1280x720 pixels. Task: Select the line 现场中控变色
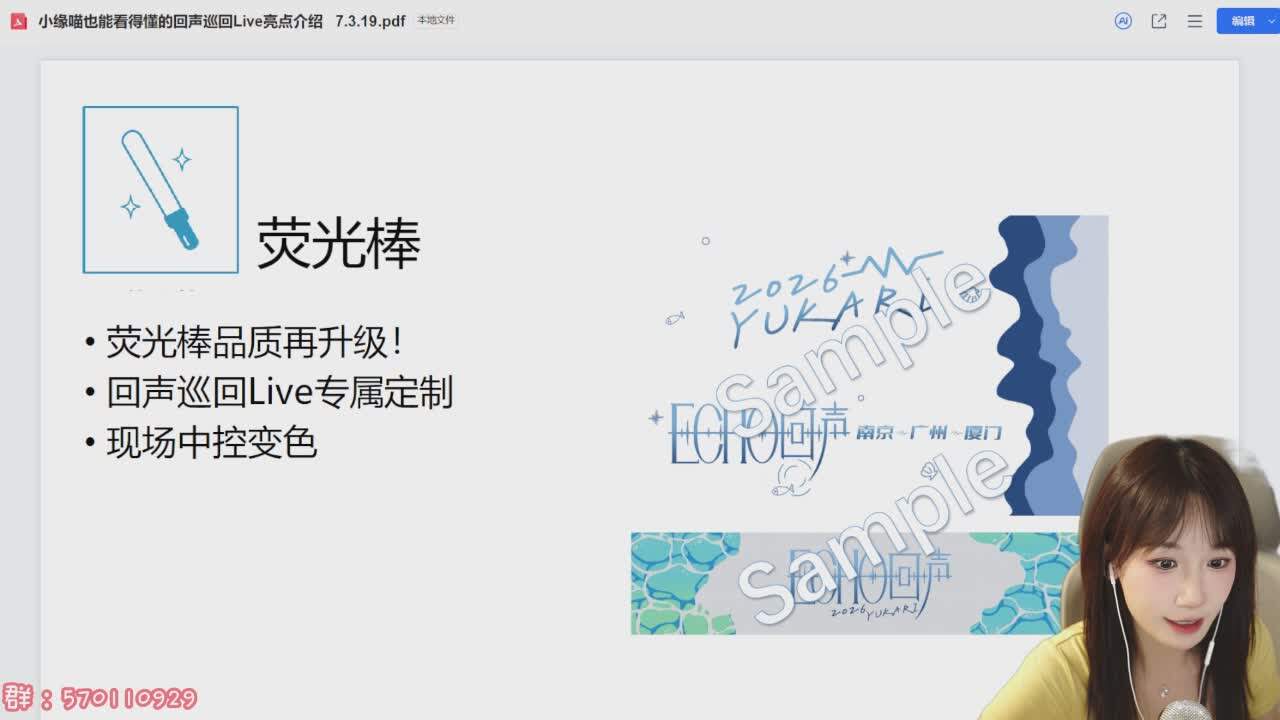(212, 442)
